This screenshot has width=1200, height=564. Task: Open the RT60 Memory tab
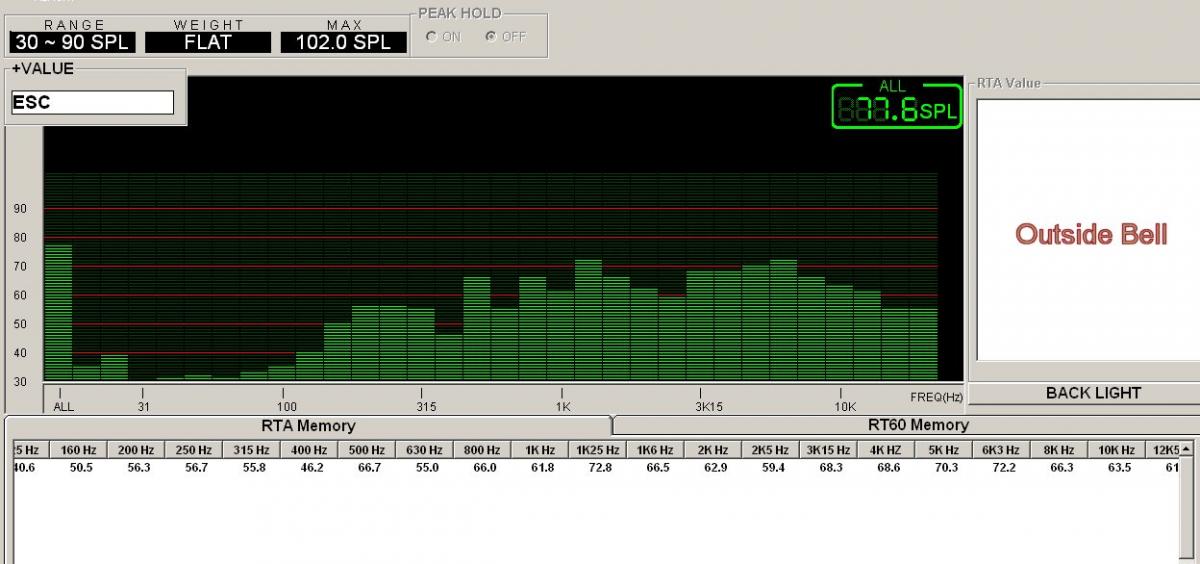pos(904,426)
